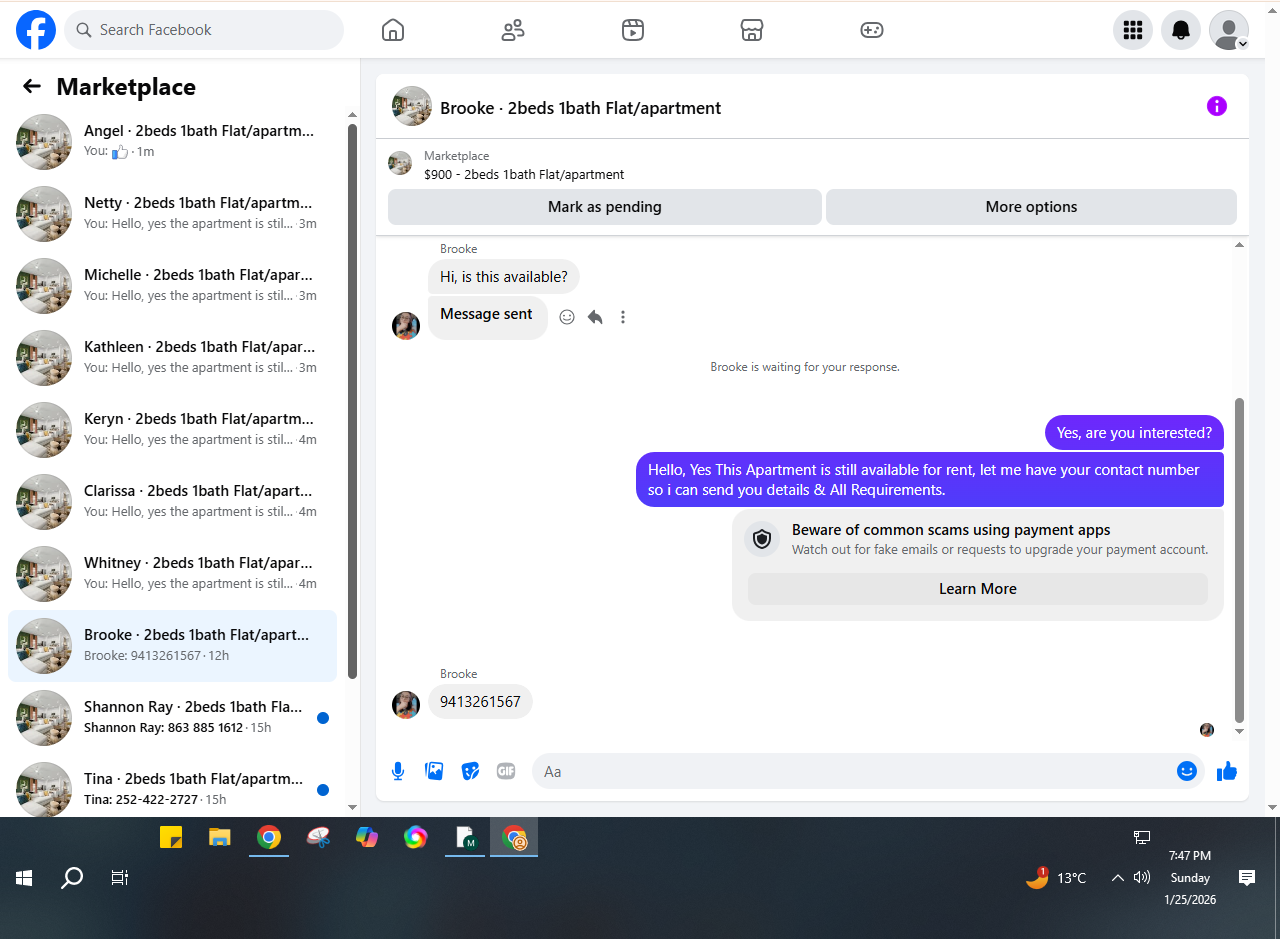The width and height of the screenshot is (1280, 939).
Task: Click the Aa message input field
Action: (868, 771)
